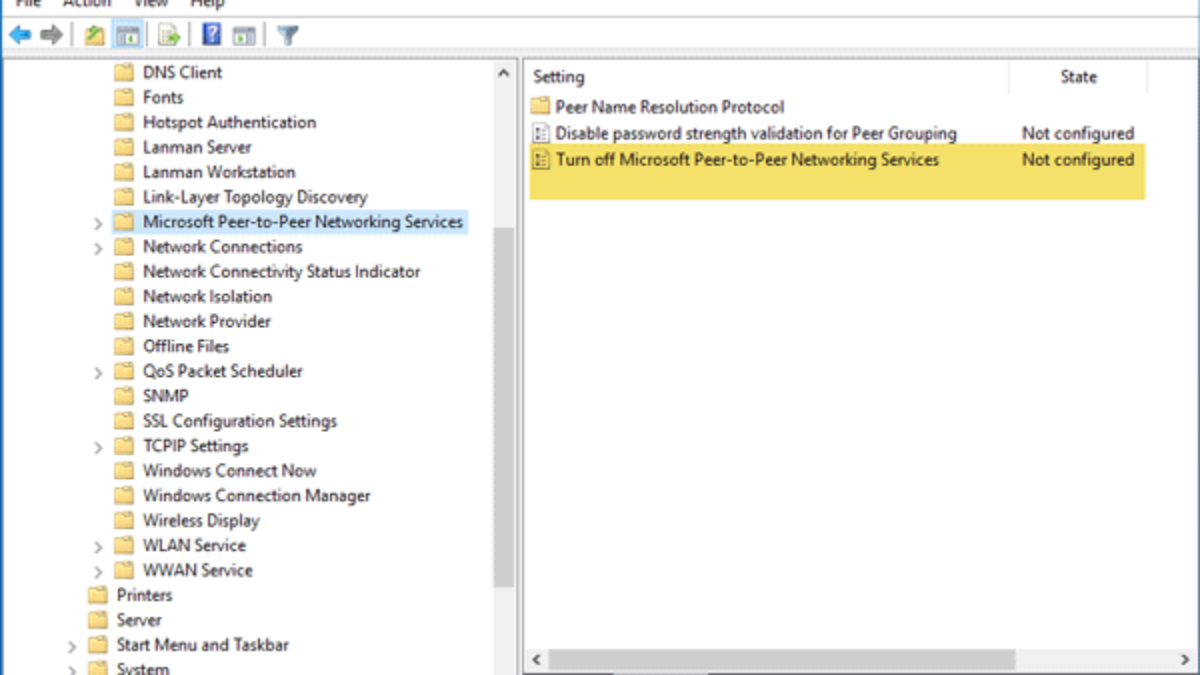This screenshot has width=1200, height=675.
Task: Expand the TCPIP Settings tree node
Action: point(98,447)
